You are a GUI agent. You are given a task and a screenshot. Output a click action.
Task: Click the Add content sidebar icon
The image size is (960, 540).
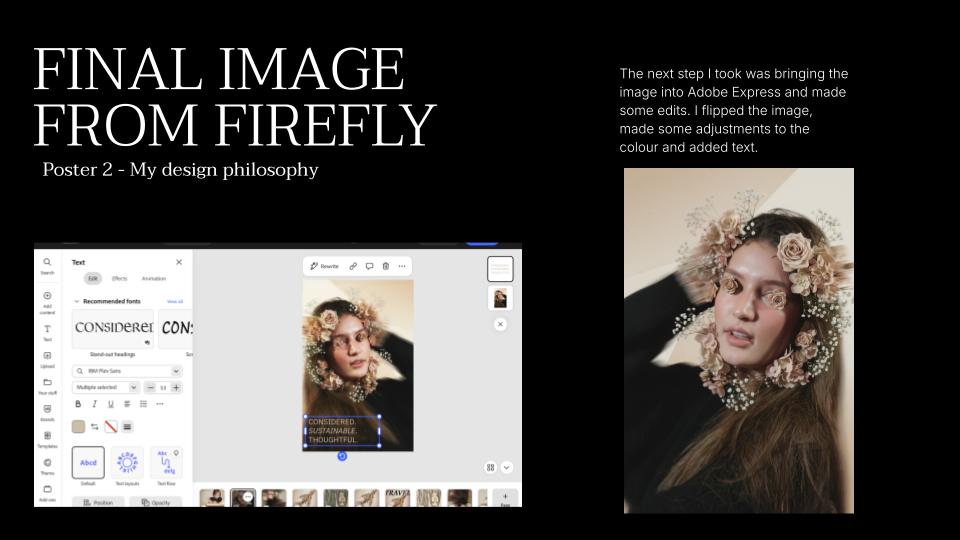[47, 302]
